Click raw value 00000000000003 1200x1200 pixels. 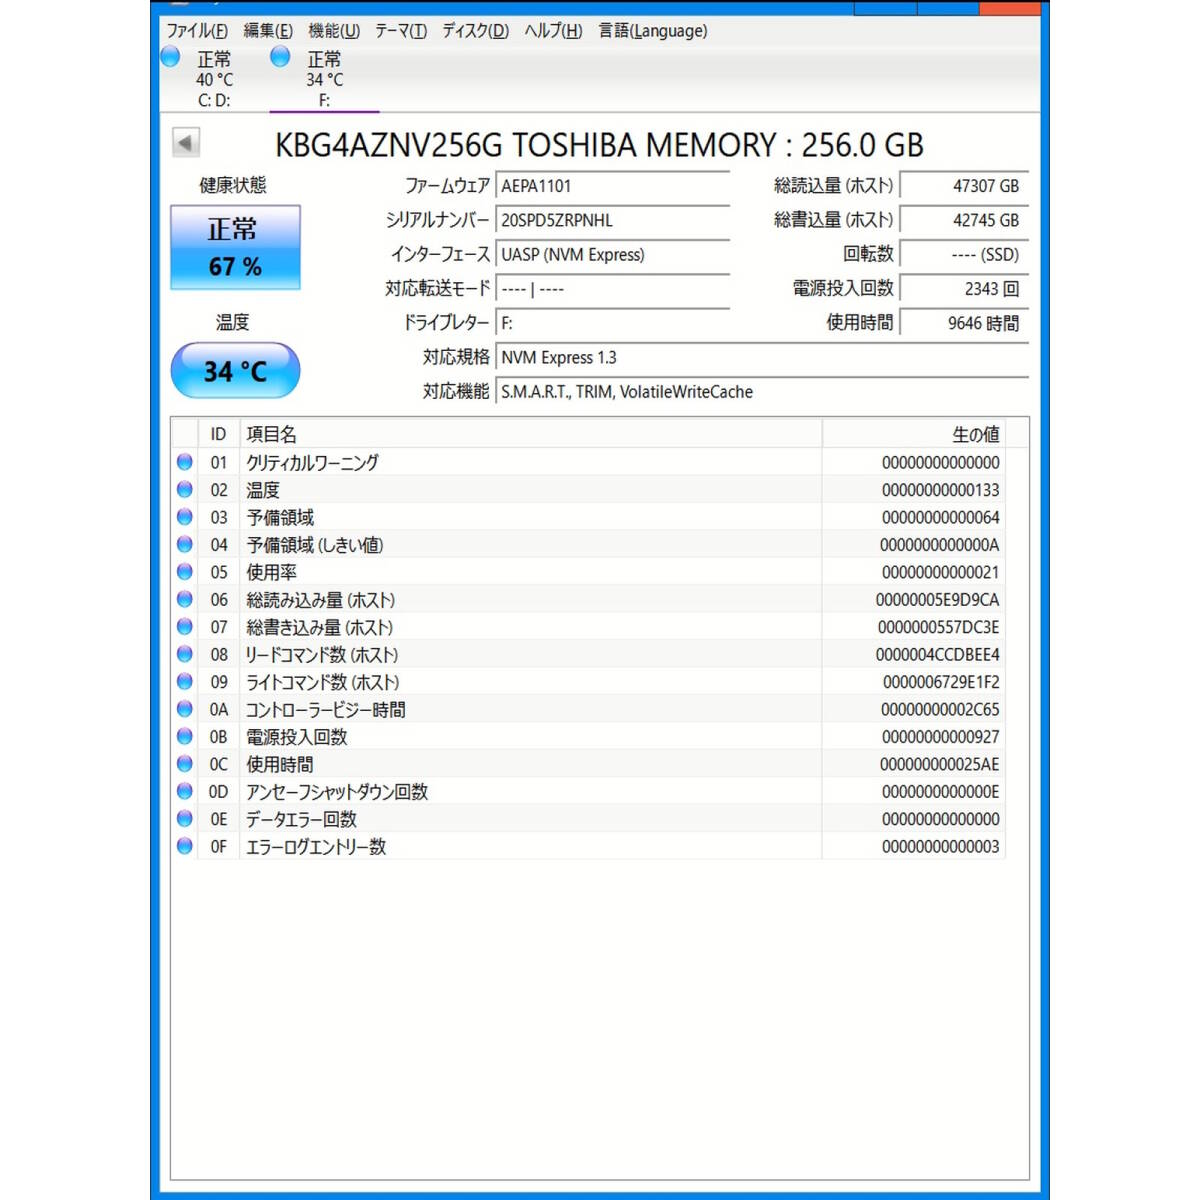pos(940,847)
